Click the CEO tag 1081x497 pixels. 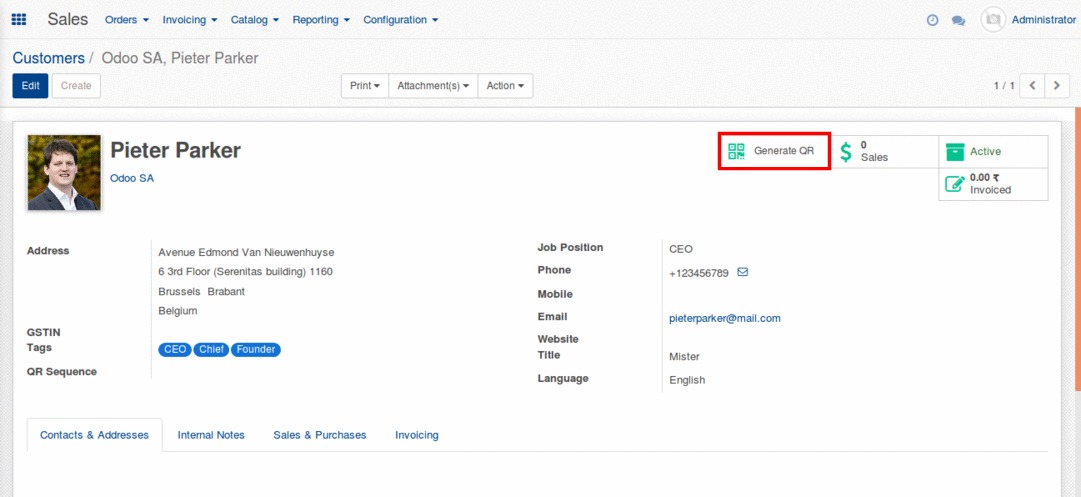pyautogui.click(x=175, y=349)
